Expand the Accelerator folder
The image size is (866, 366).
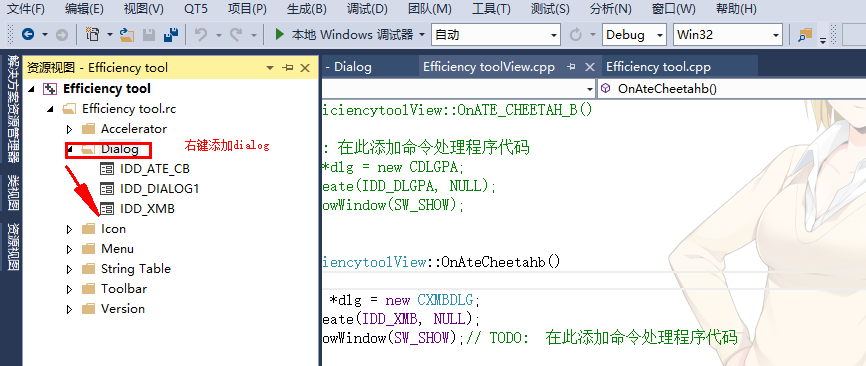point(70,129)
